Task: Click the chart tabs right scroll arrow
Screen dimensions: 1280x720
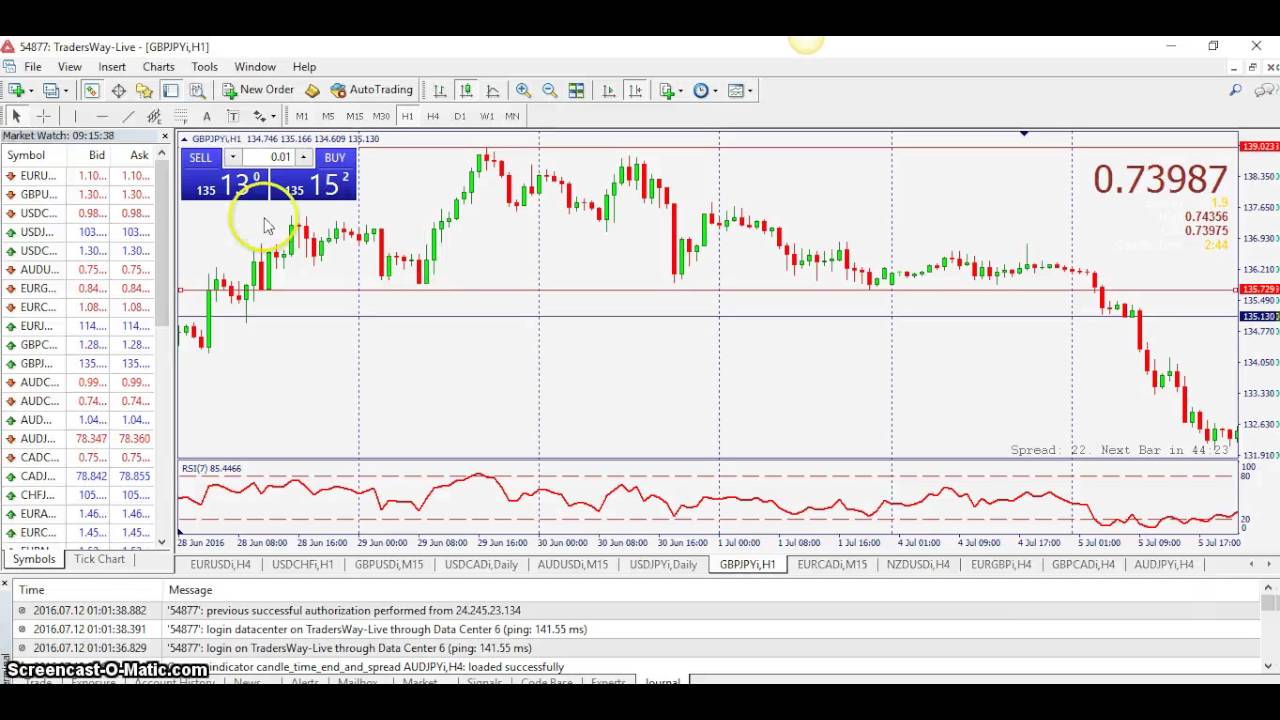Action: click(x=1271, y=564)
